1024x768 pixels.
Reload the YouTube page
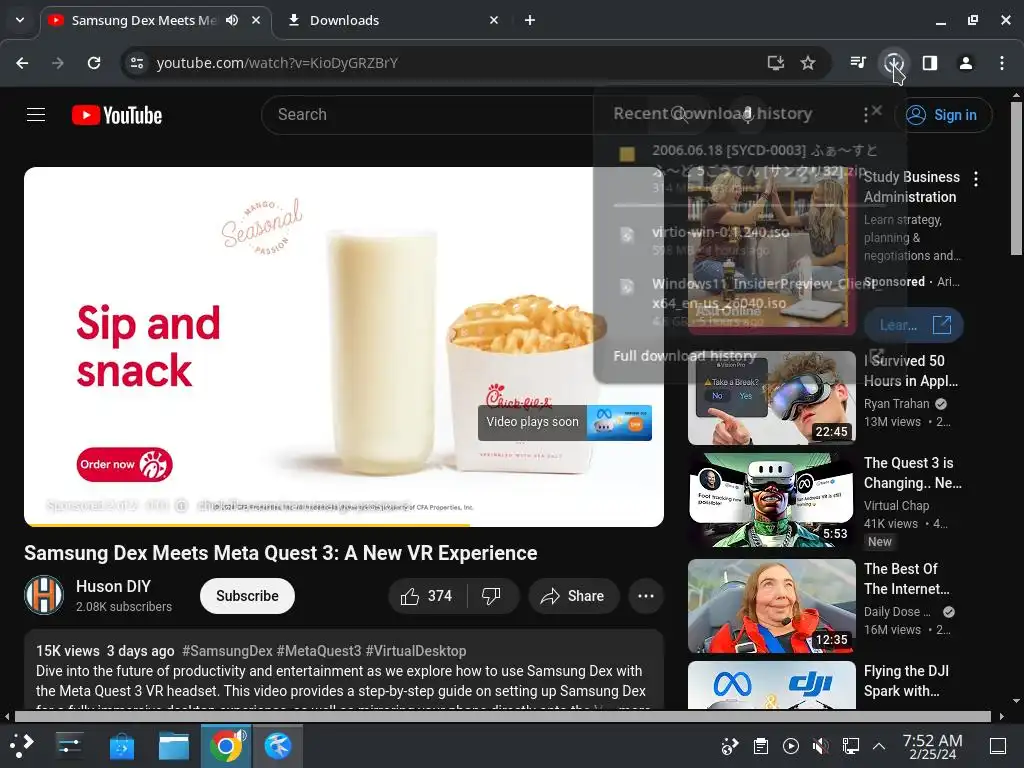click(x=94, y=63)
